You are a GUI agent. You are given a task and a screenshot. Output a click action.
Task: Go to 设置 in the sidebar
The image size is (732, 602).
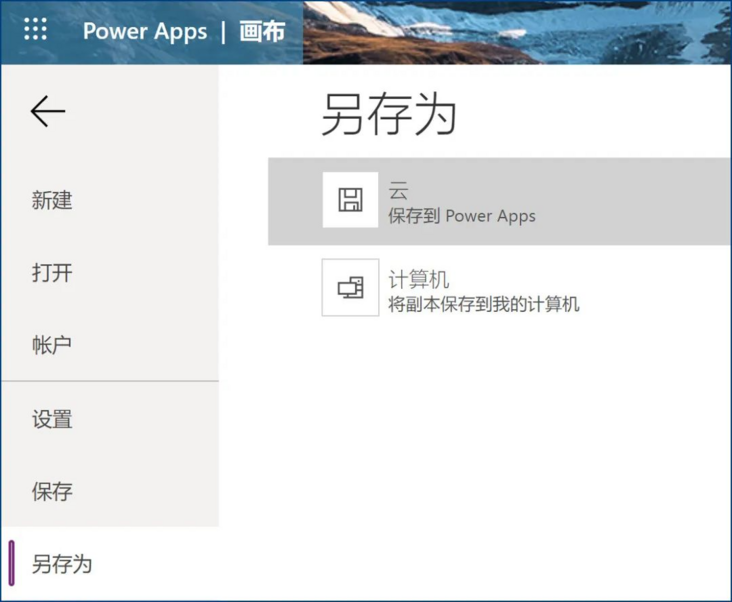(52, 419)
